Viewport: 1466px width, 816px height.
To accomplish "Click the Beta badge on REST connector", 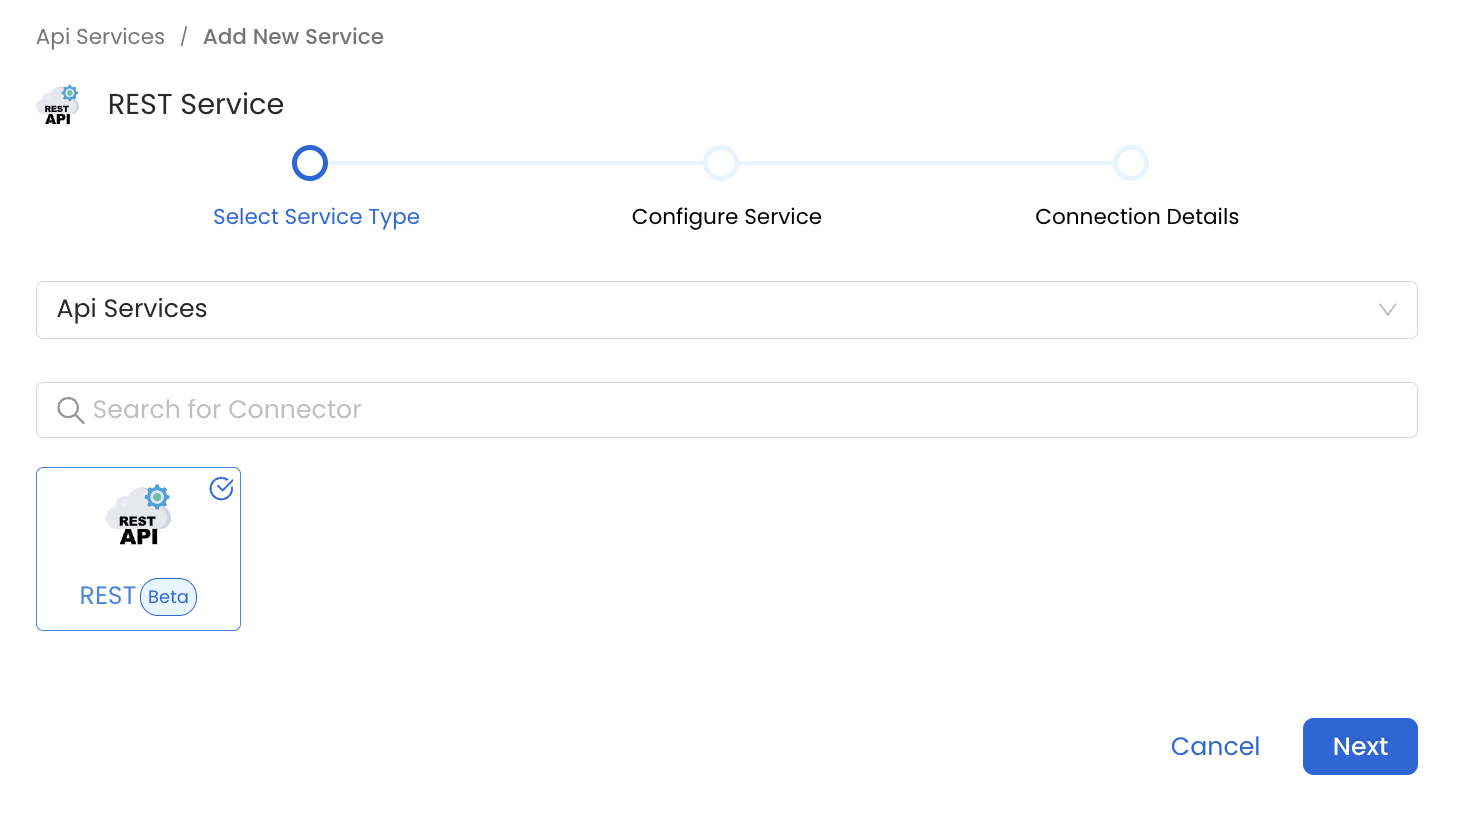I will [168, 596].
